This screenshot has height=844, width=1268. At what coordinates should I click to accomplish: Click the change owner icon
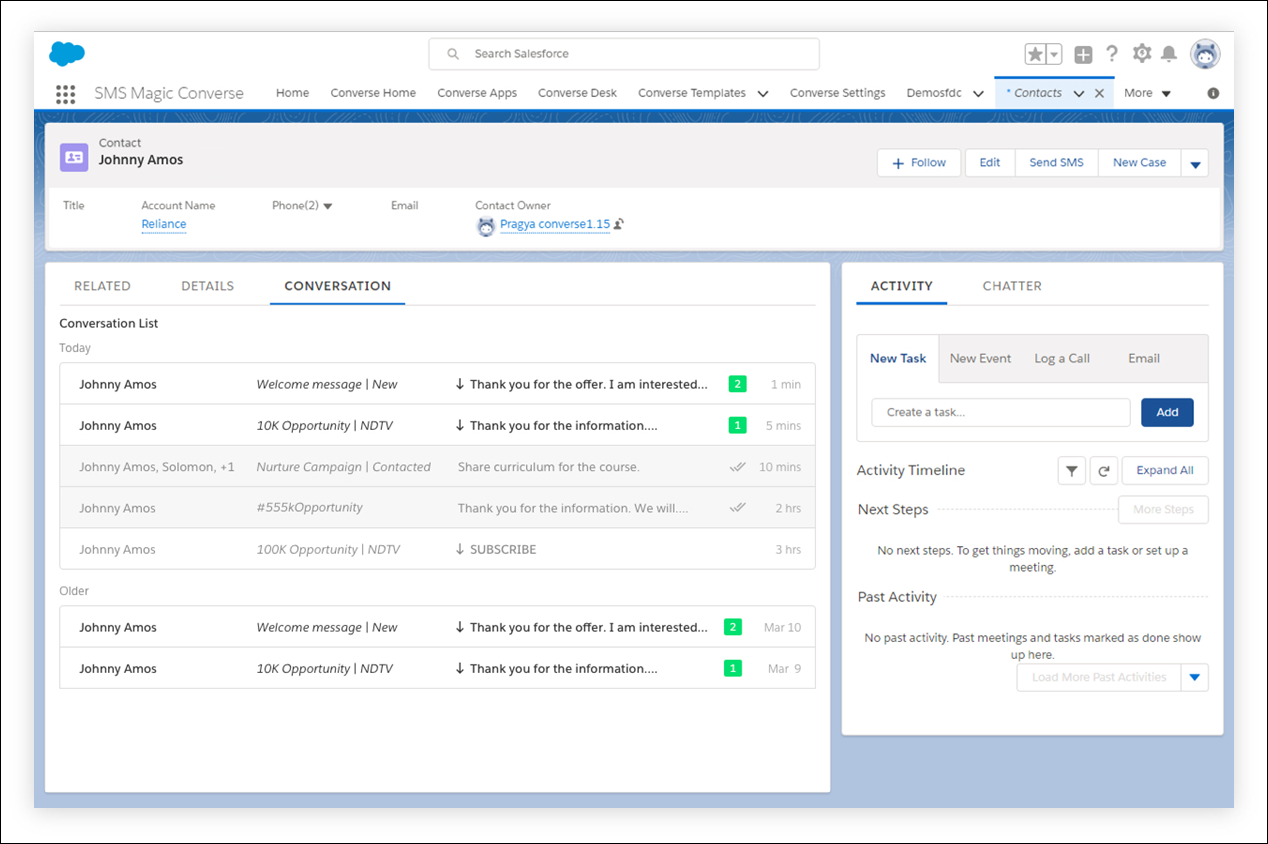tap(620, 224)
